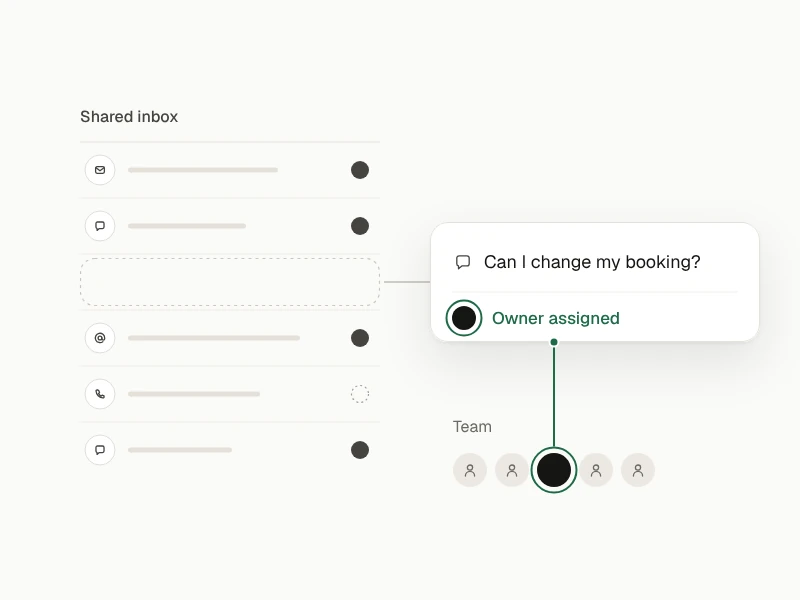Viewport: 800px width, 600px height.
Task: Pick the last person avatar in the Team row
Action: [x=638, y=470]
